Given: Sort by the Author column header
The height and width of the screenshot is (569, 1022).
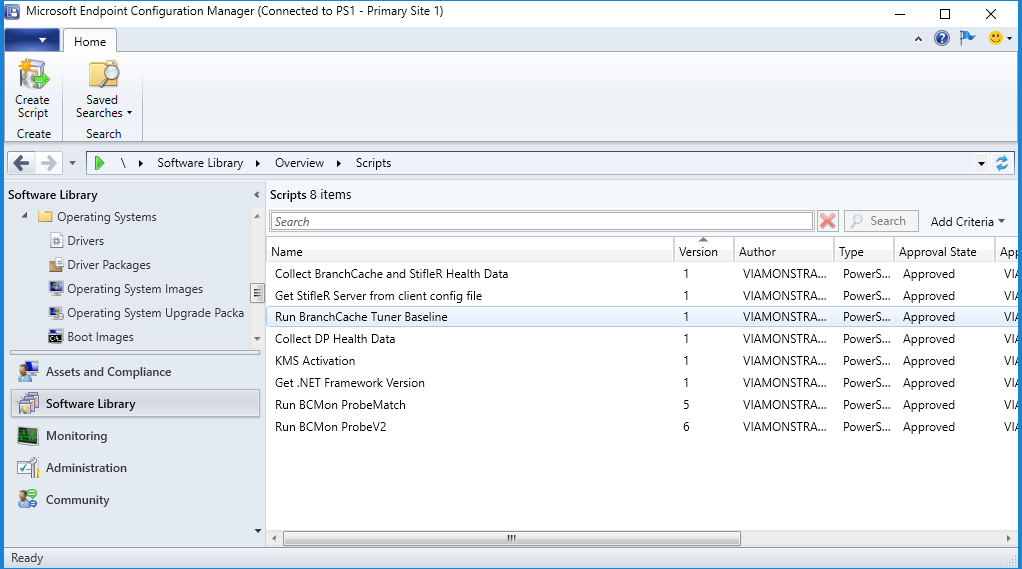Looking at the screenshot, I should pyautogui.click(x=783, y=252).
